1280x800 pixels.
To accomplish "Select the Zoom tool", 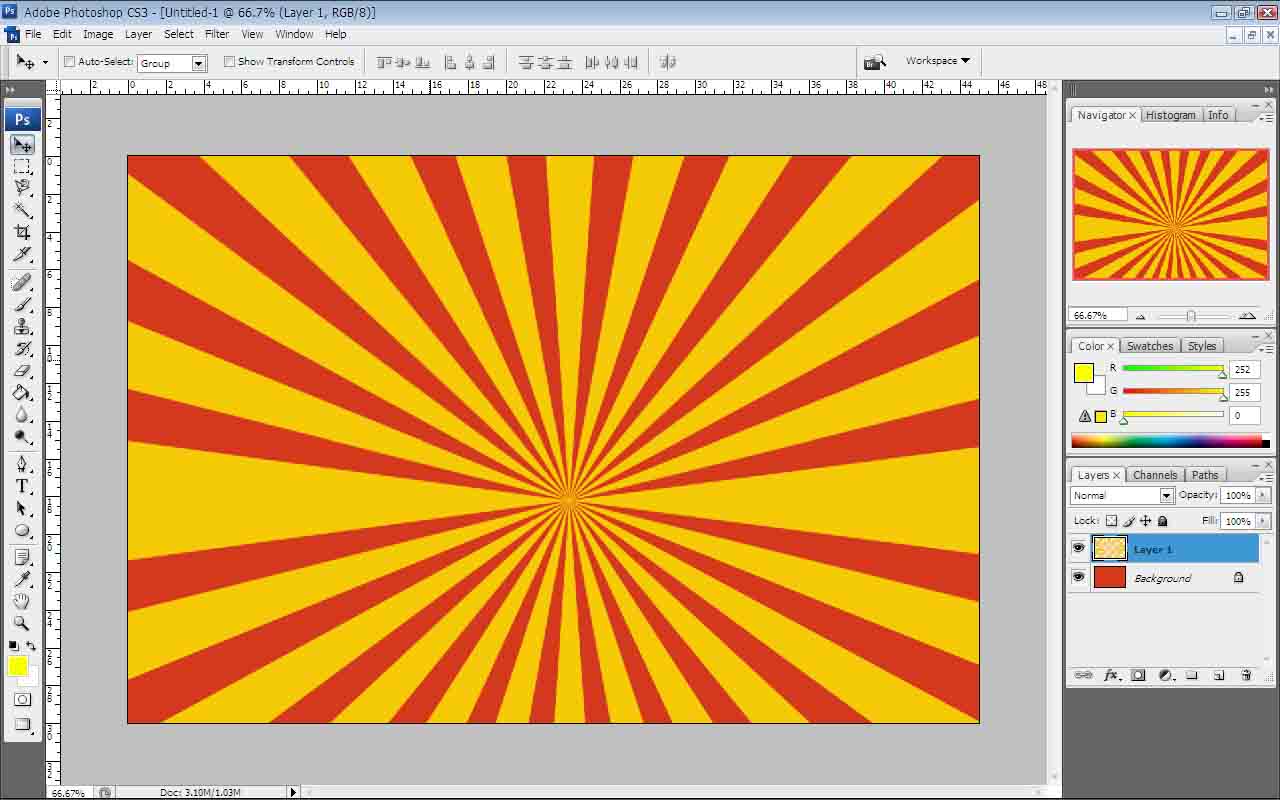I will coord(22,623).
